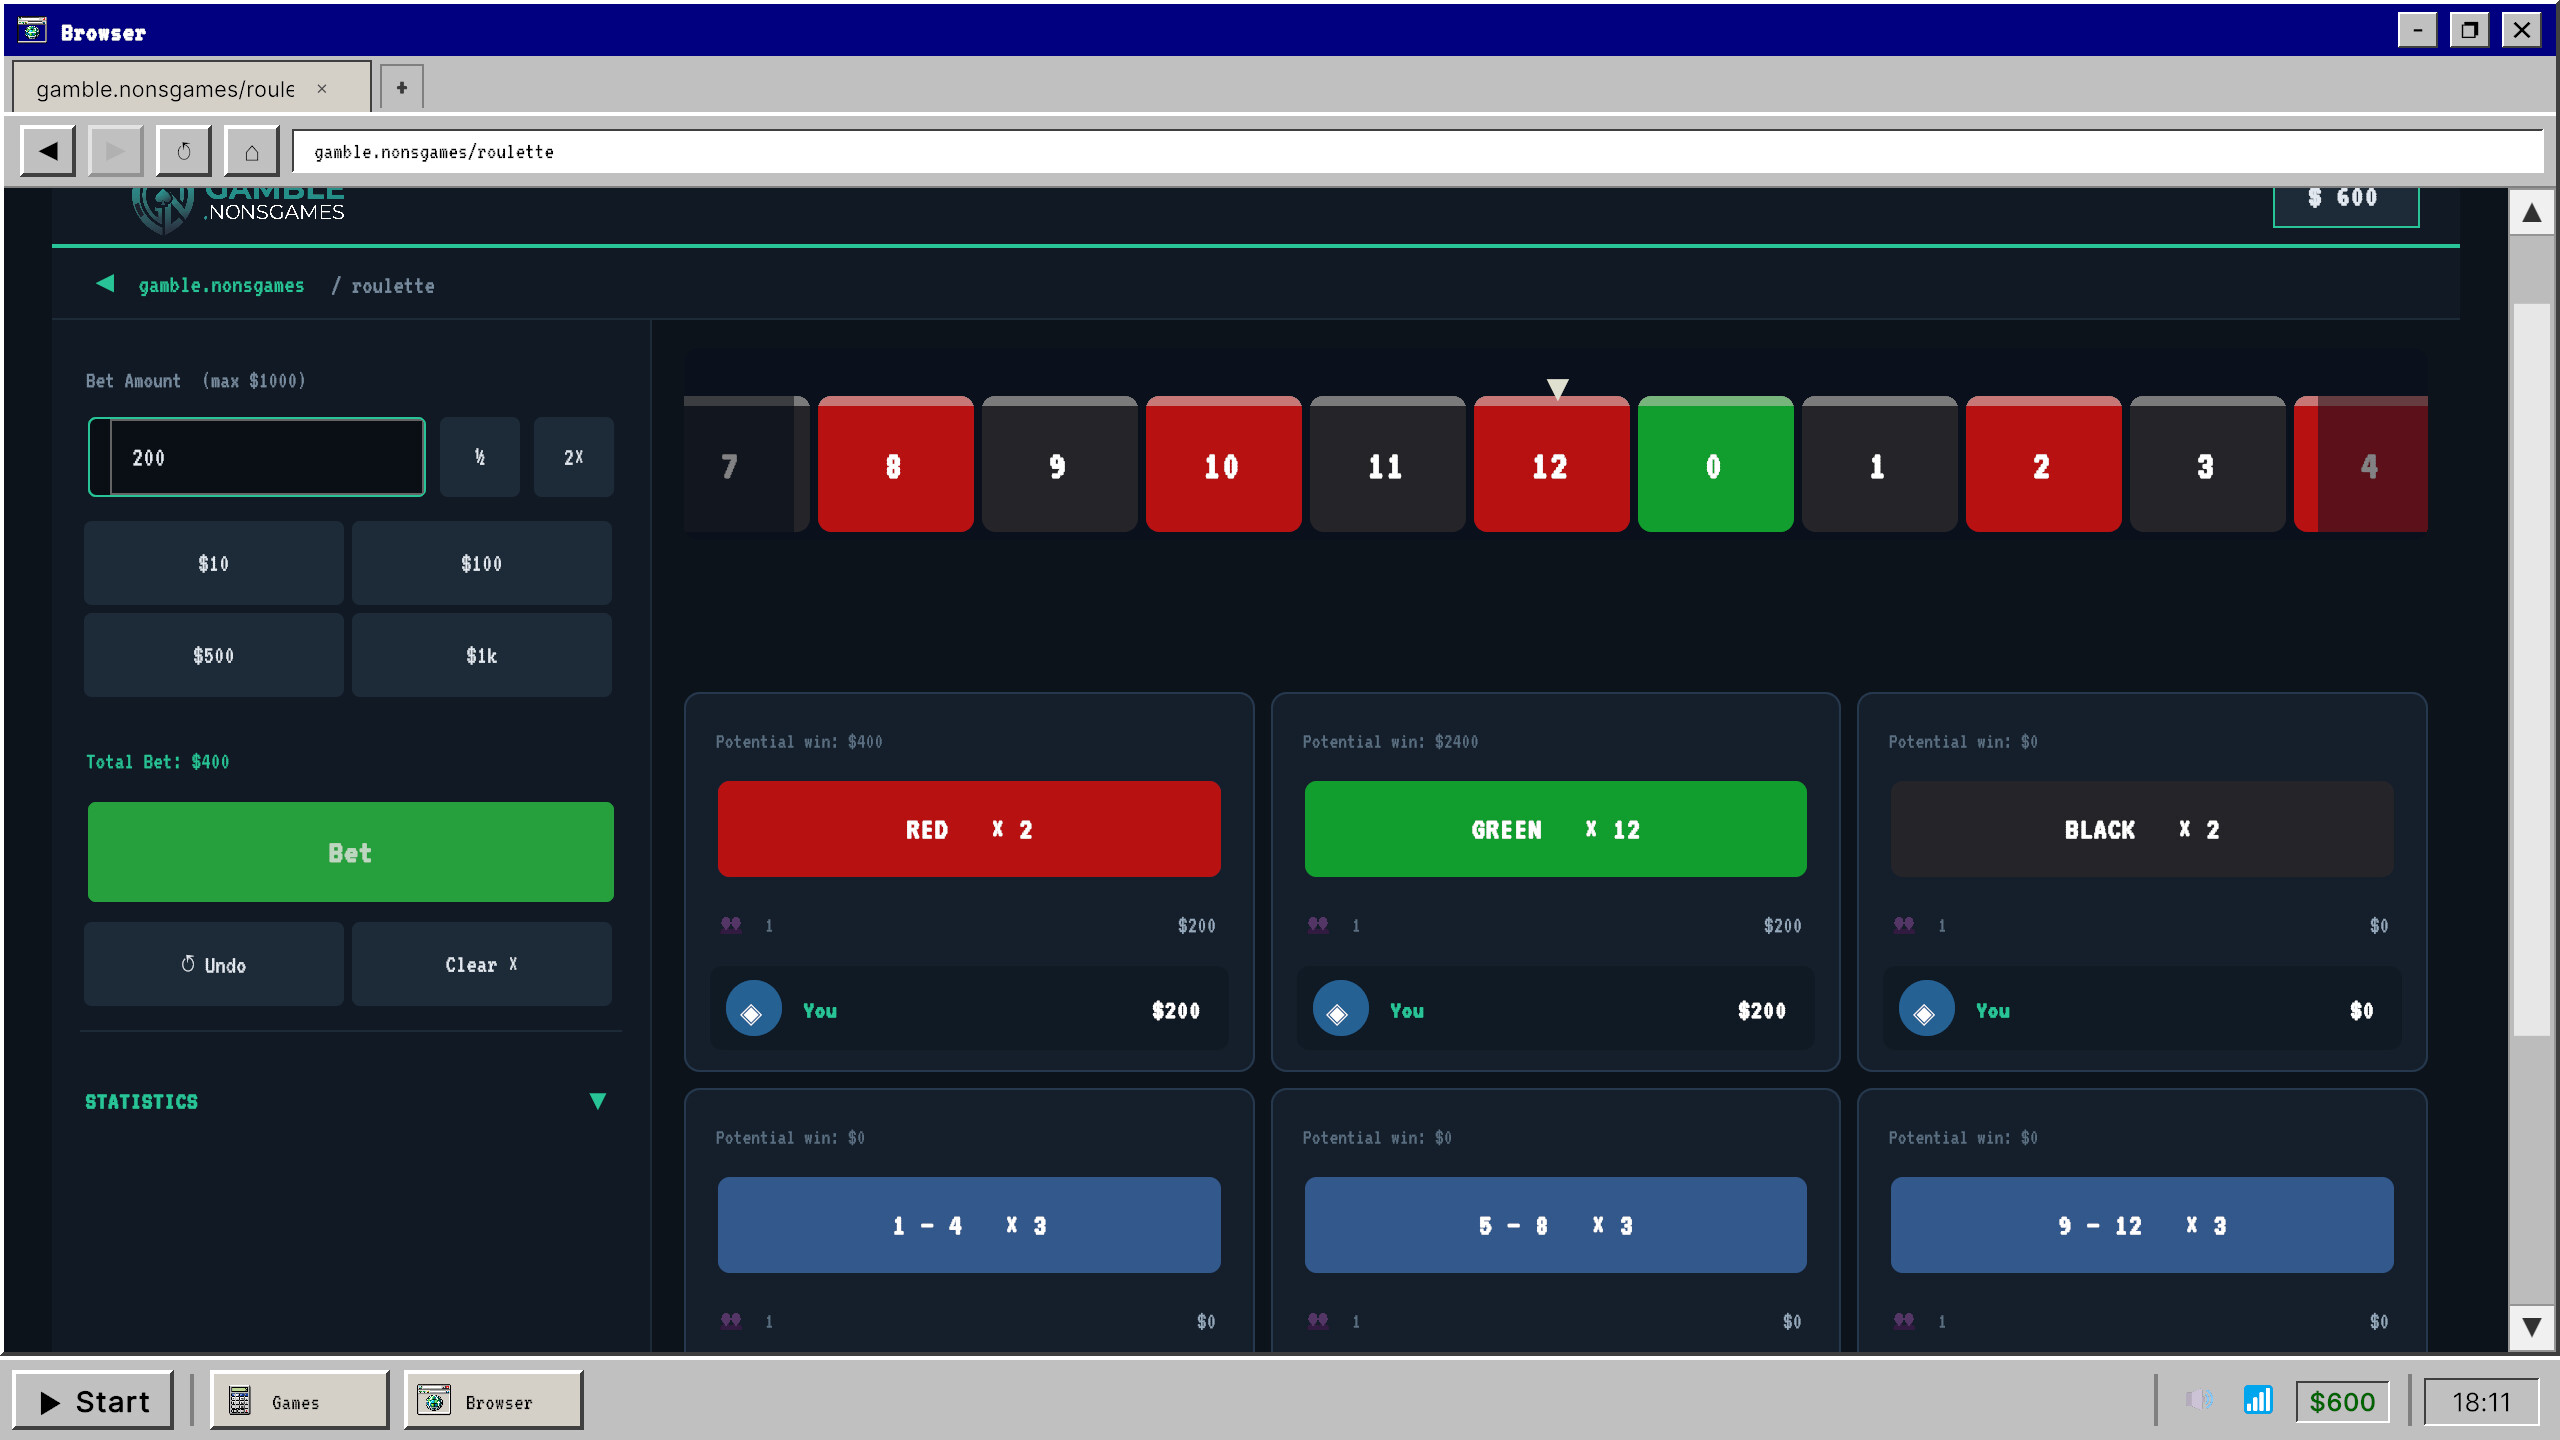Add the $1k chip amount
2560x1440 pixels.
tap(482, 655)
